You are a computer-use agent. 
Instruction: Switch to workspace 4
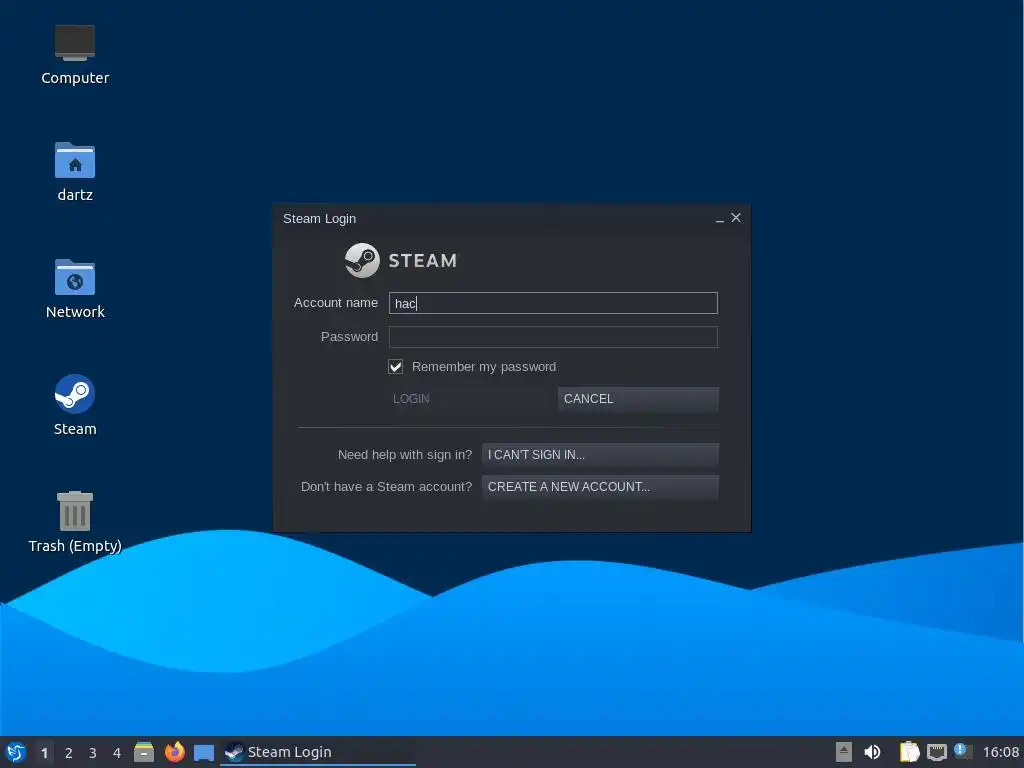pos(117,753)
